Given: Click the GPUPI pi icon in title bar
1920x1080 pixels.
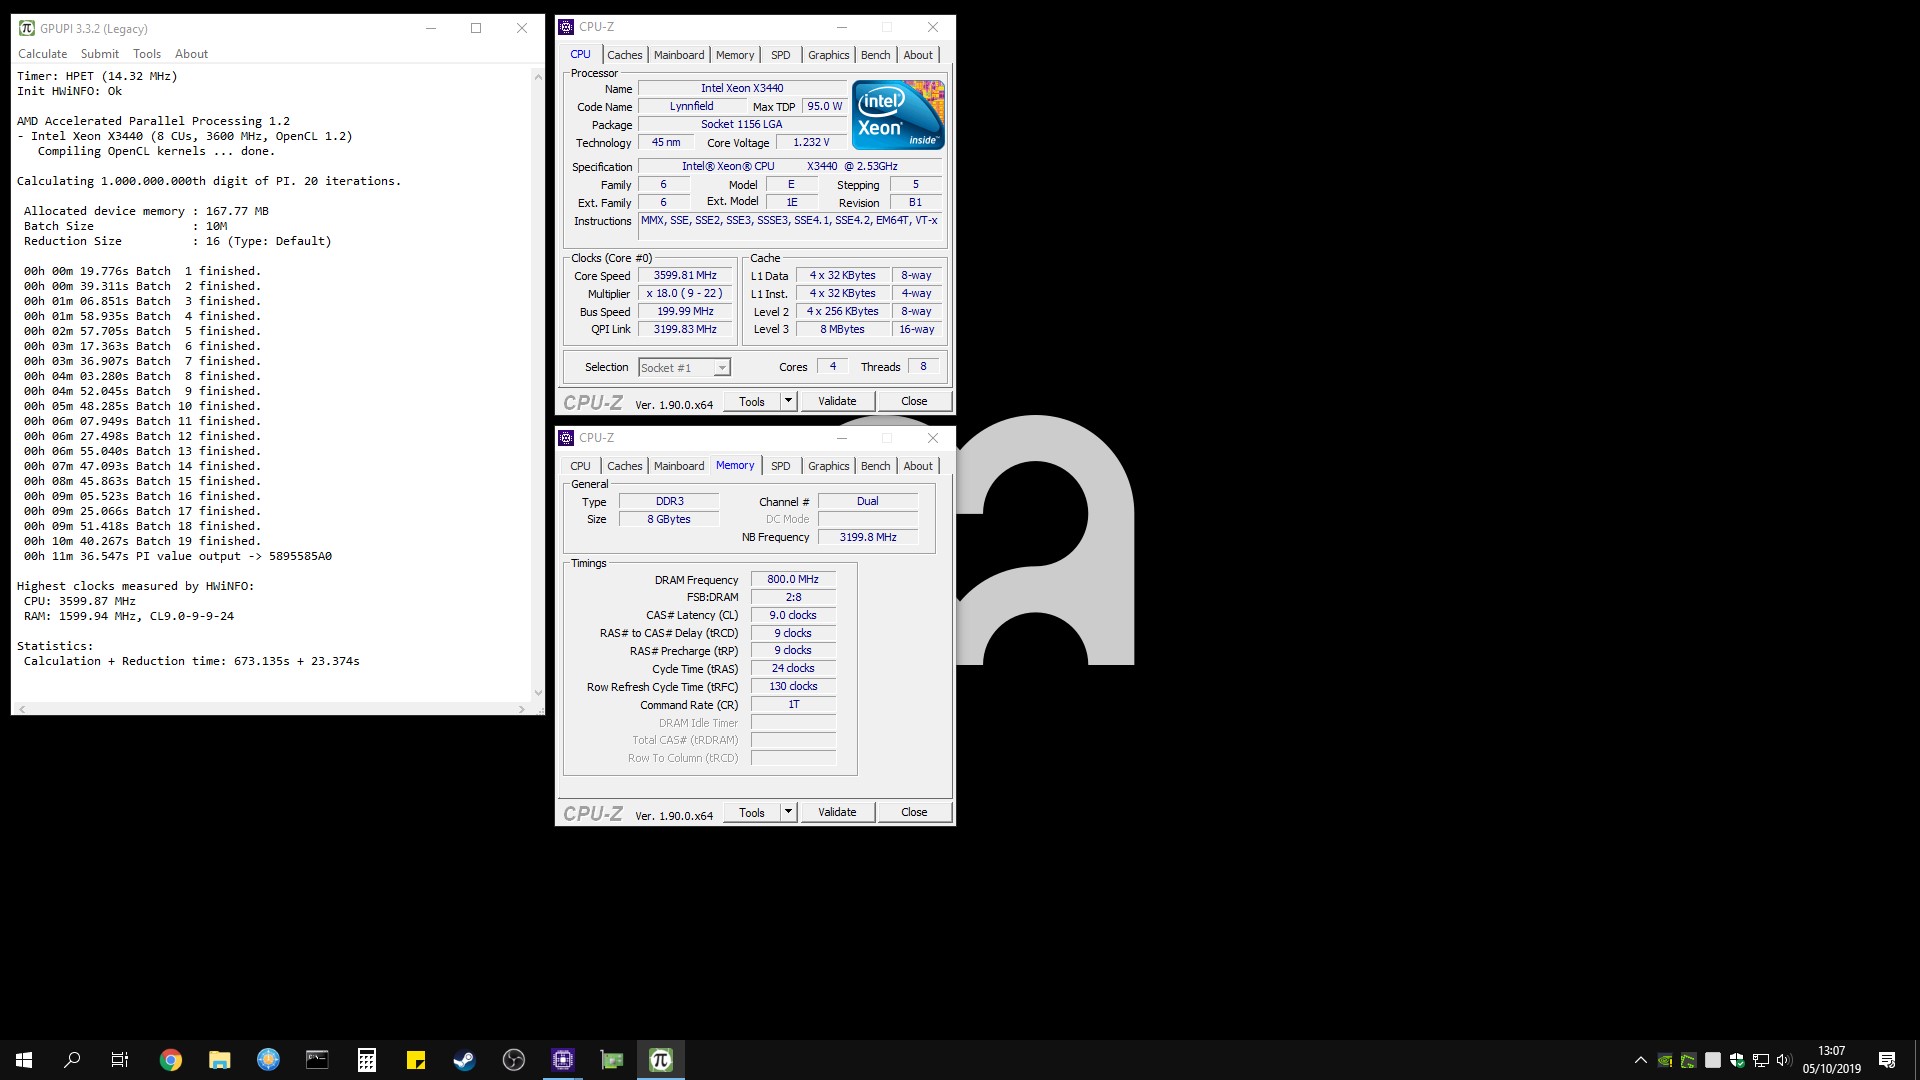Looking at the screenshot, I should 27,28.
